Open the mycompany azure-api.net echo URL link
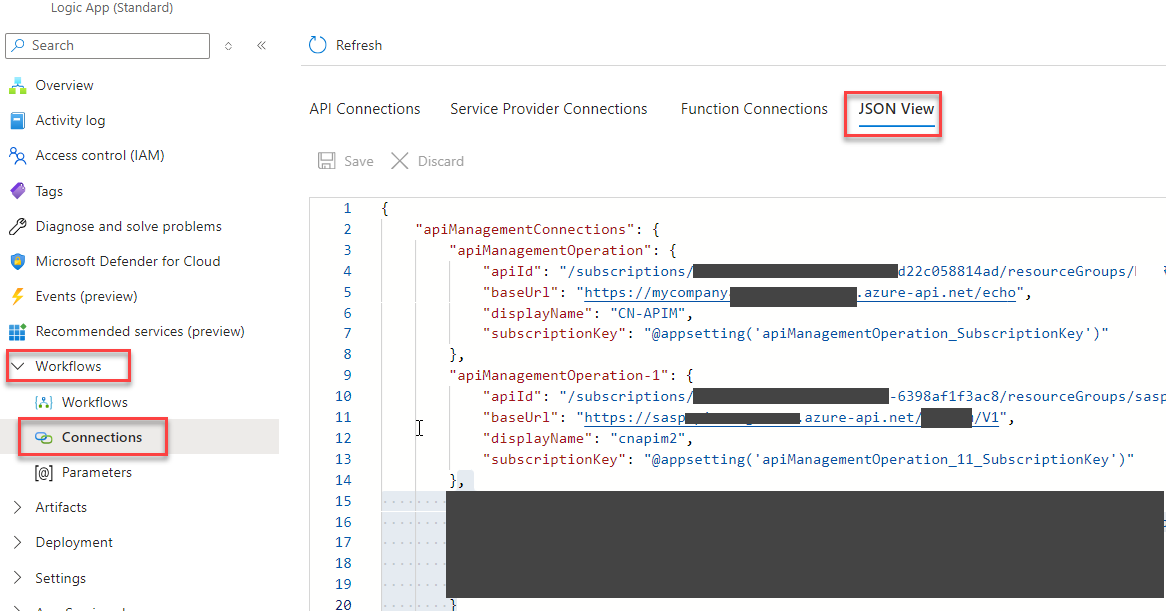The height and width of the screenshot is (611, 1166). [655, 293]
